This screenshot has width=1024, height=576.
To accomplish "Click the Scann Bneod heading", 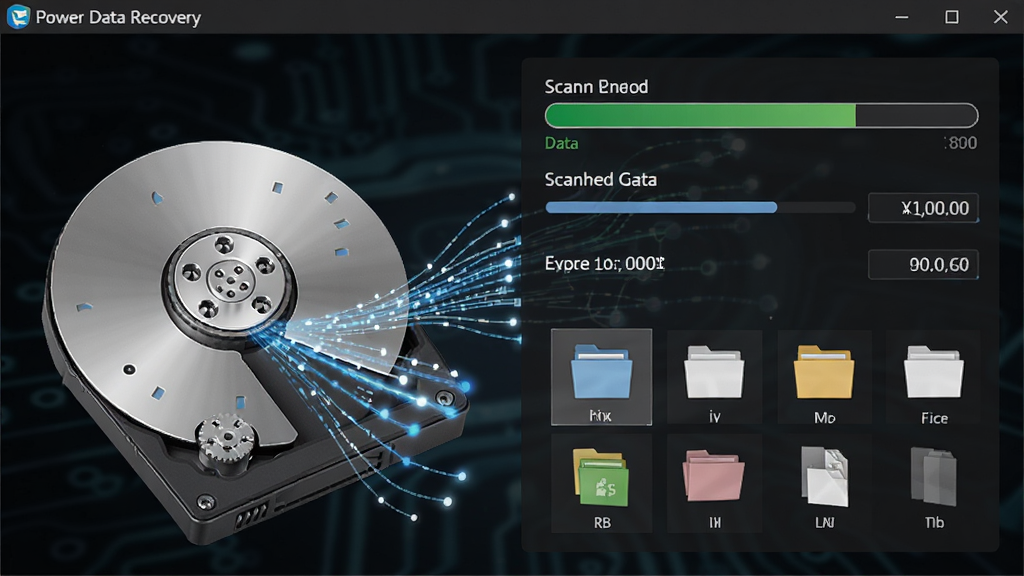I will point(596,86).
